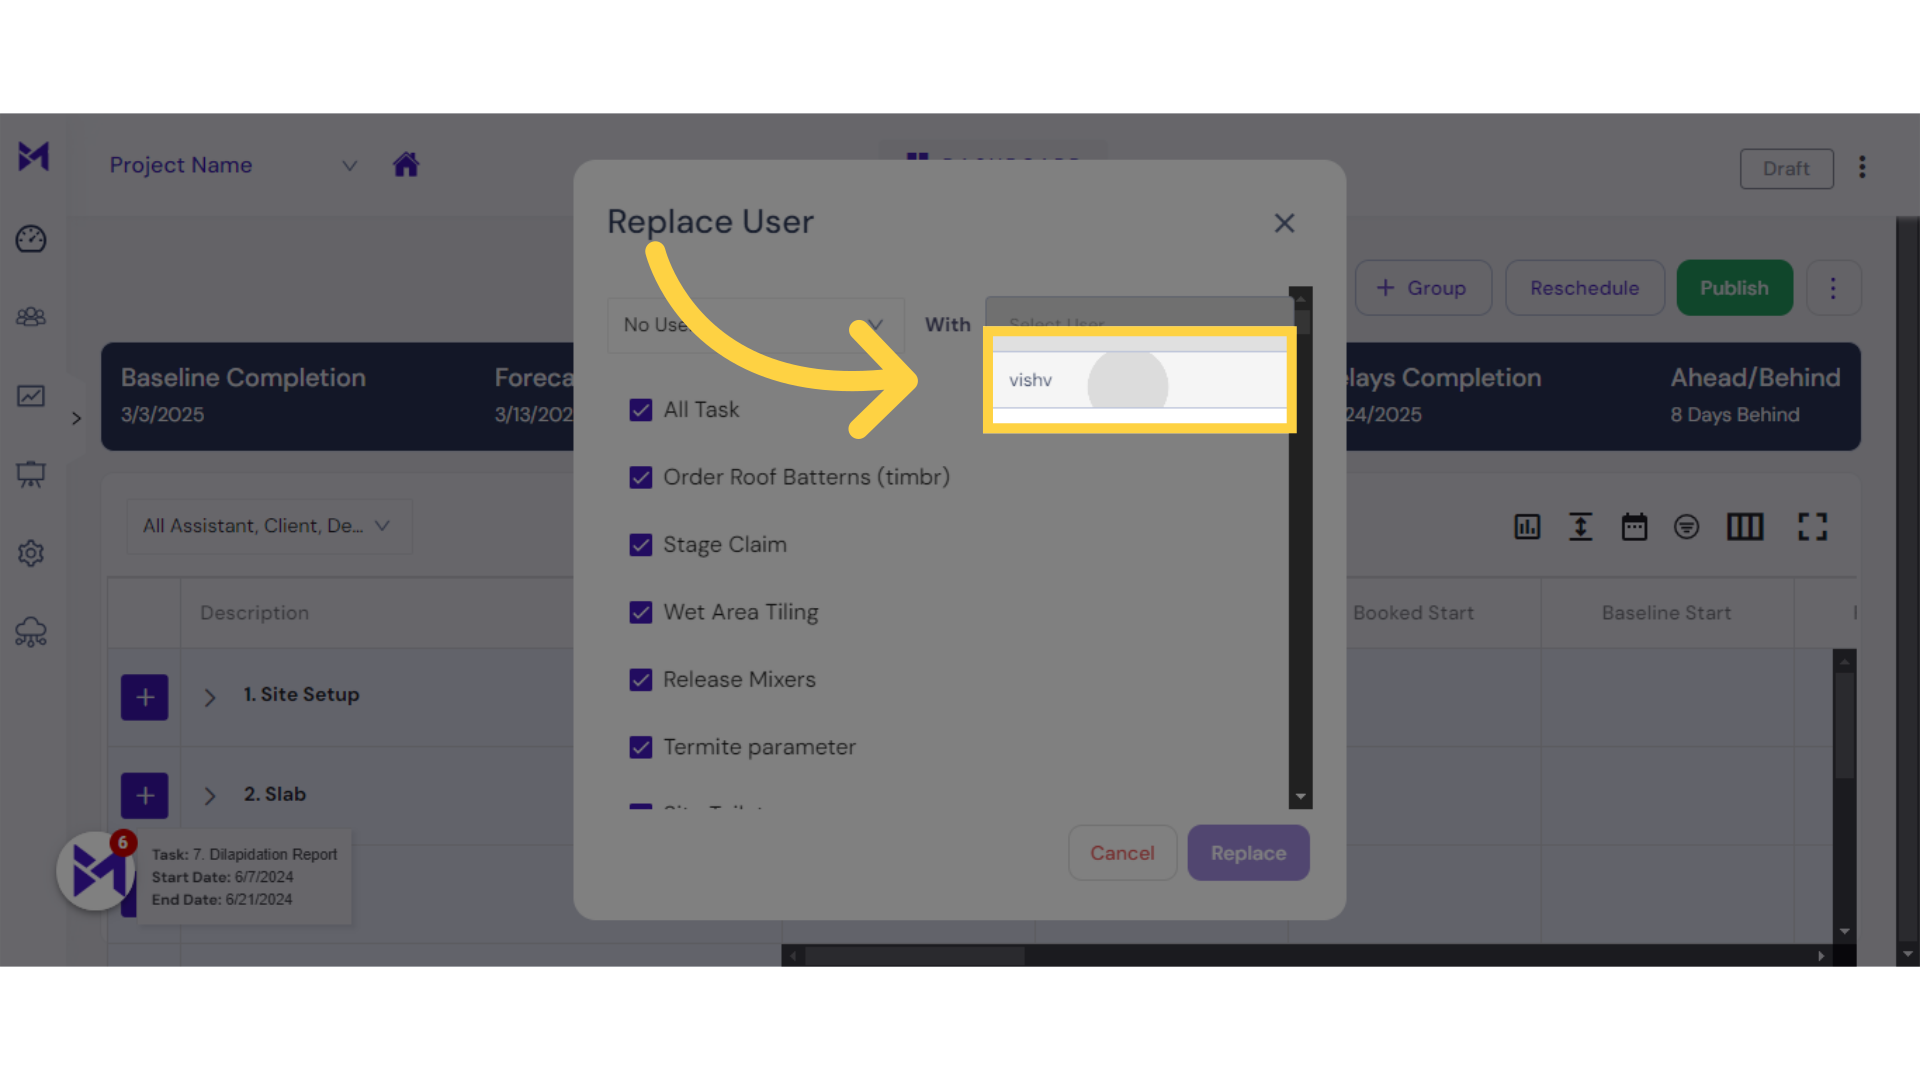Viewport: 1920px width, 1080px height.
Task: Add item with plus on Slab row
Action: click(145, 796)
